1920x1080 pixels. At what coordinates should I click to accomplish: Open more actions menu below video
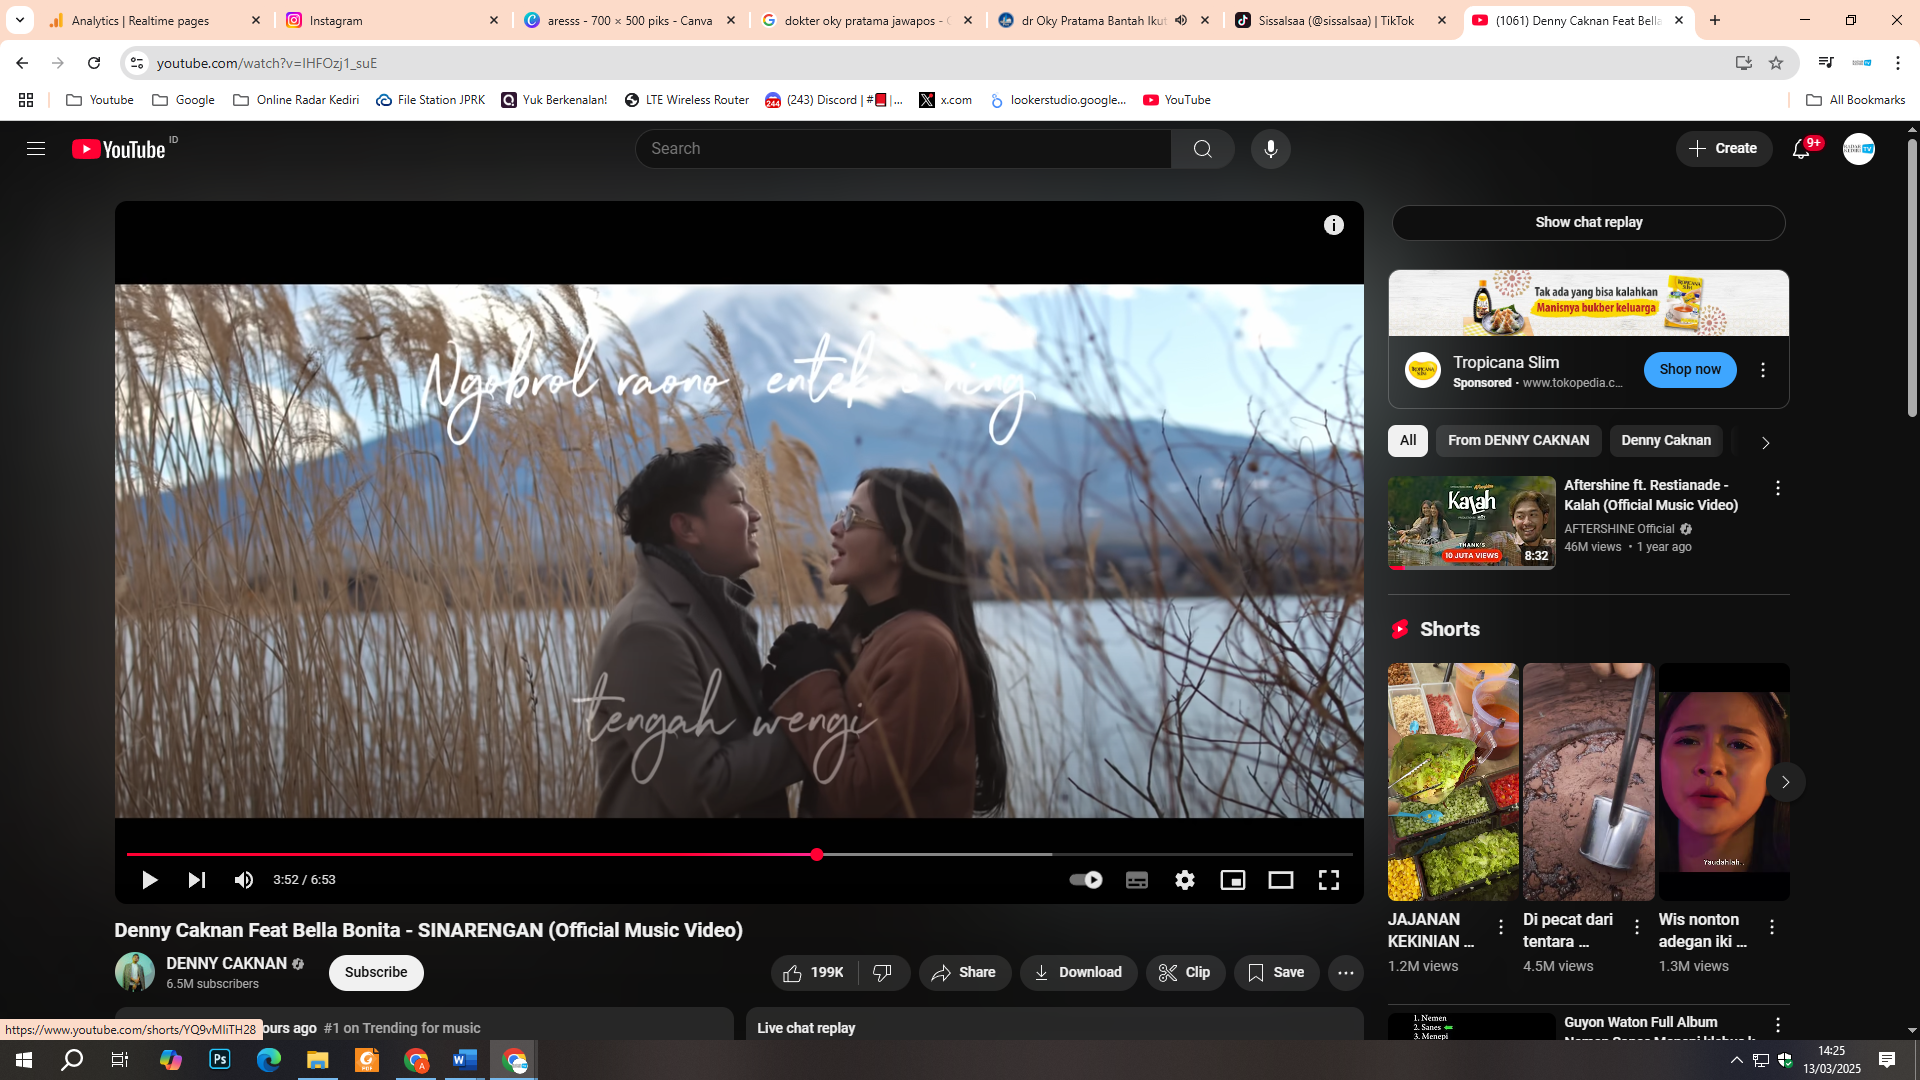point(1346,973)
